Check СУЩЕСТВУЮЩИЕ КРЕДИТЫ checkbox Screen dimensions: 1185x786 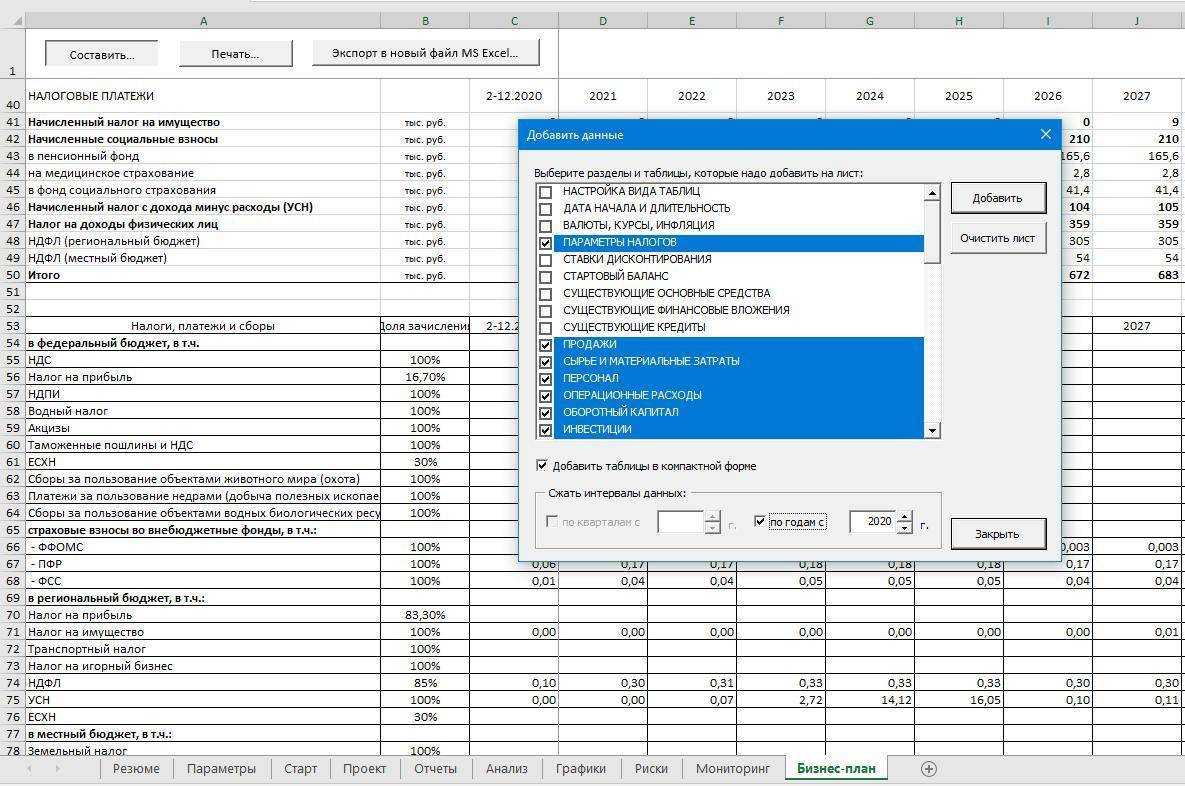click(546, 328)
